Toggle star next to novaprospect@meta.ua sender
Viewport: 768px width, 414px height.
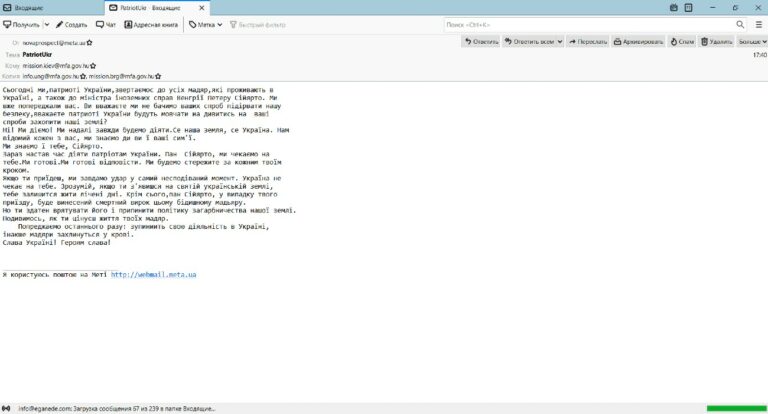(90, 43)
